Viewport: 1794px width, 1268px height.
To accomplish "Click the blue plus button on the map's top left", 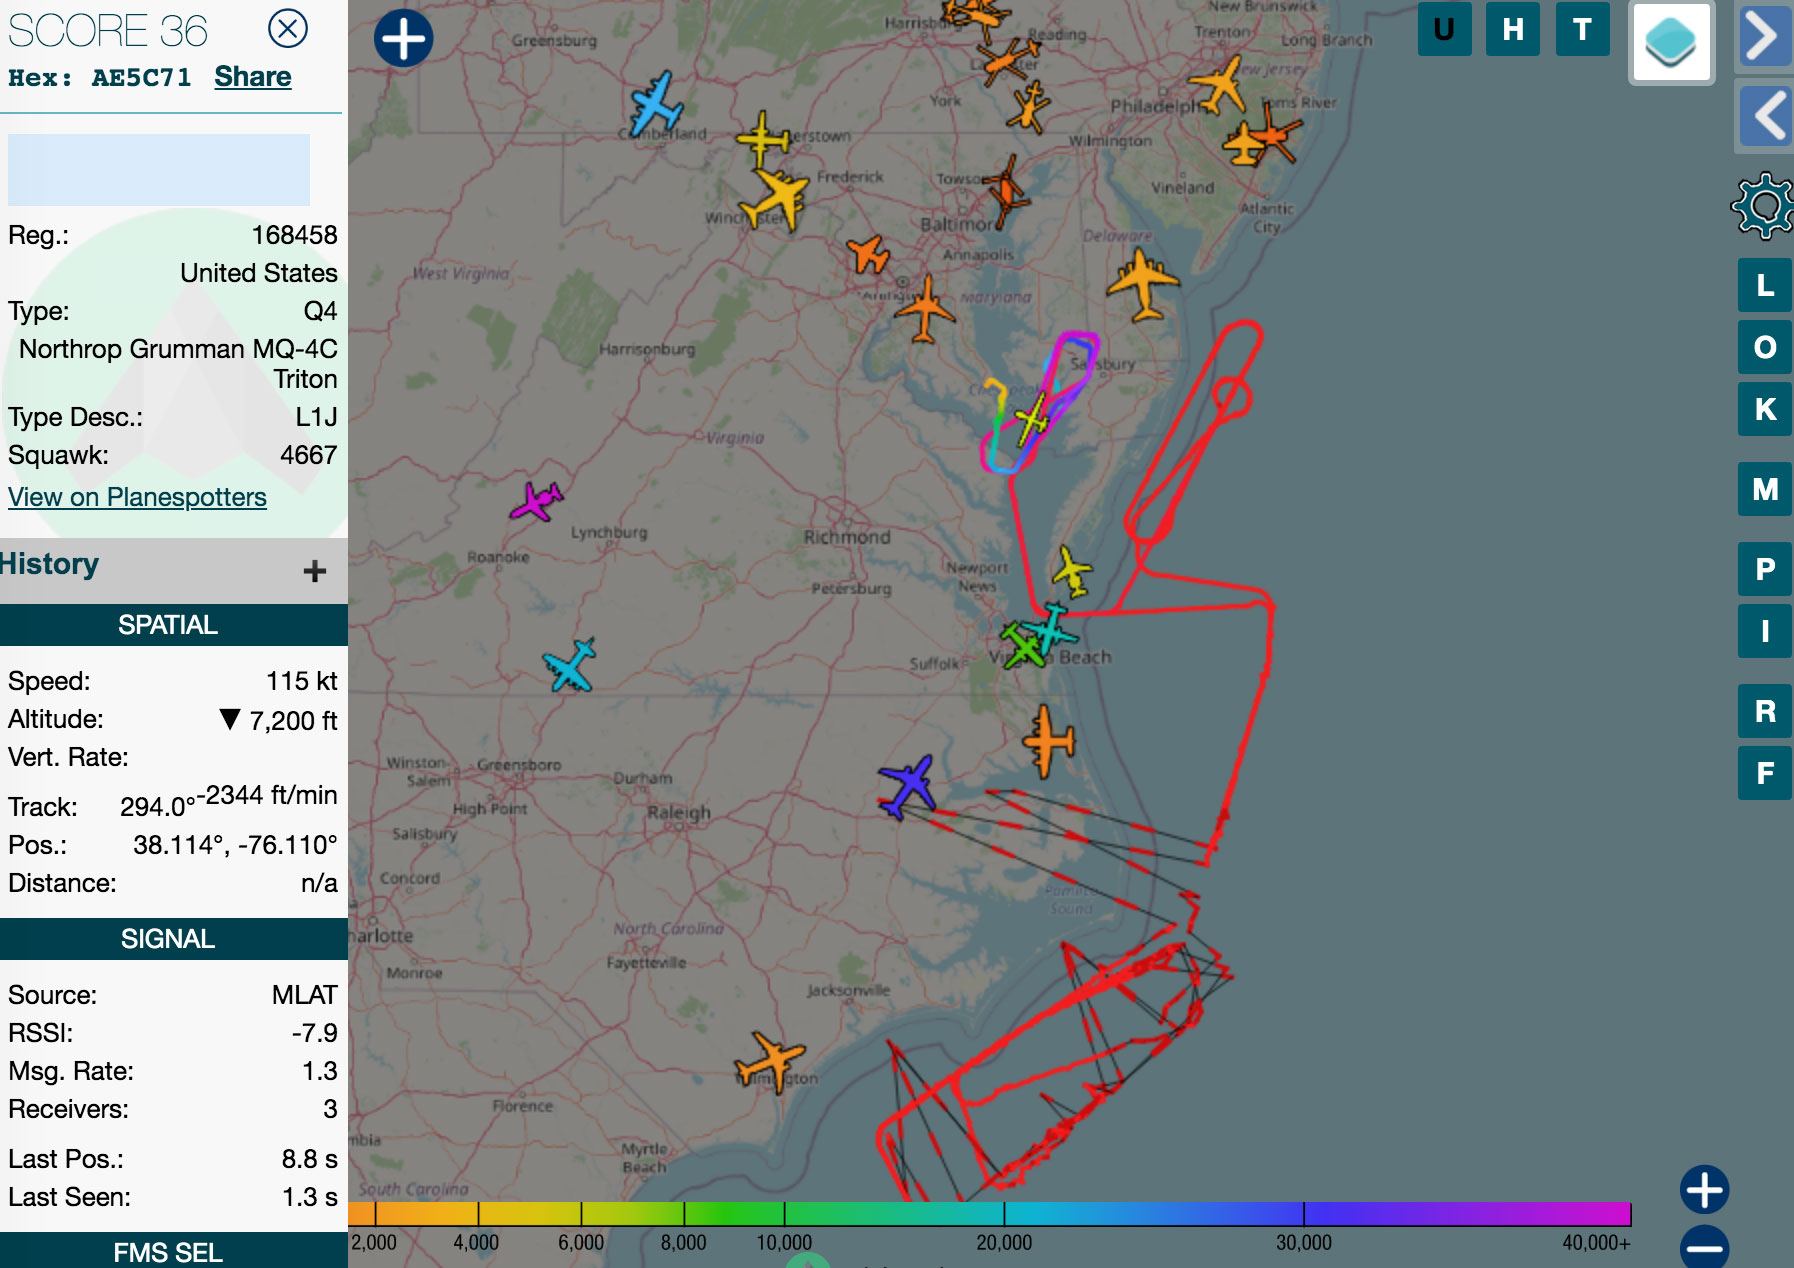I will (404, 39).
